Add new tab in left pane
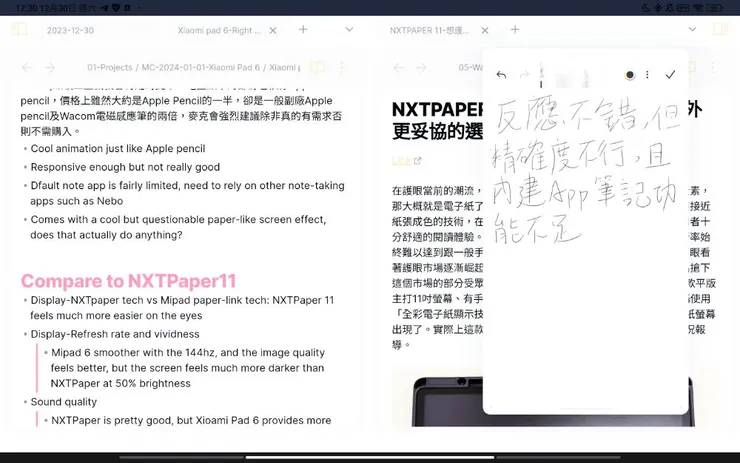This screenshot has width=740, height=463. [x=303, y=29]
